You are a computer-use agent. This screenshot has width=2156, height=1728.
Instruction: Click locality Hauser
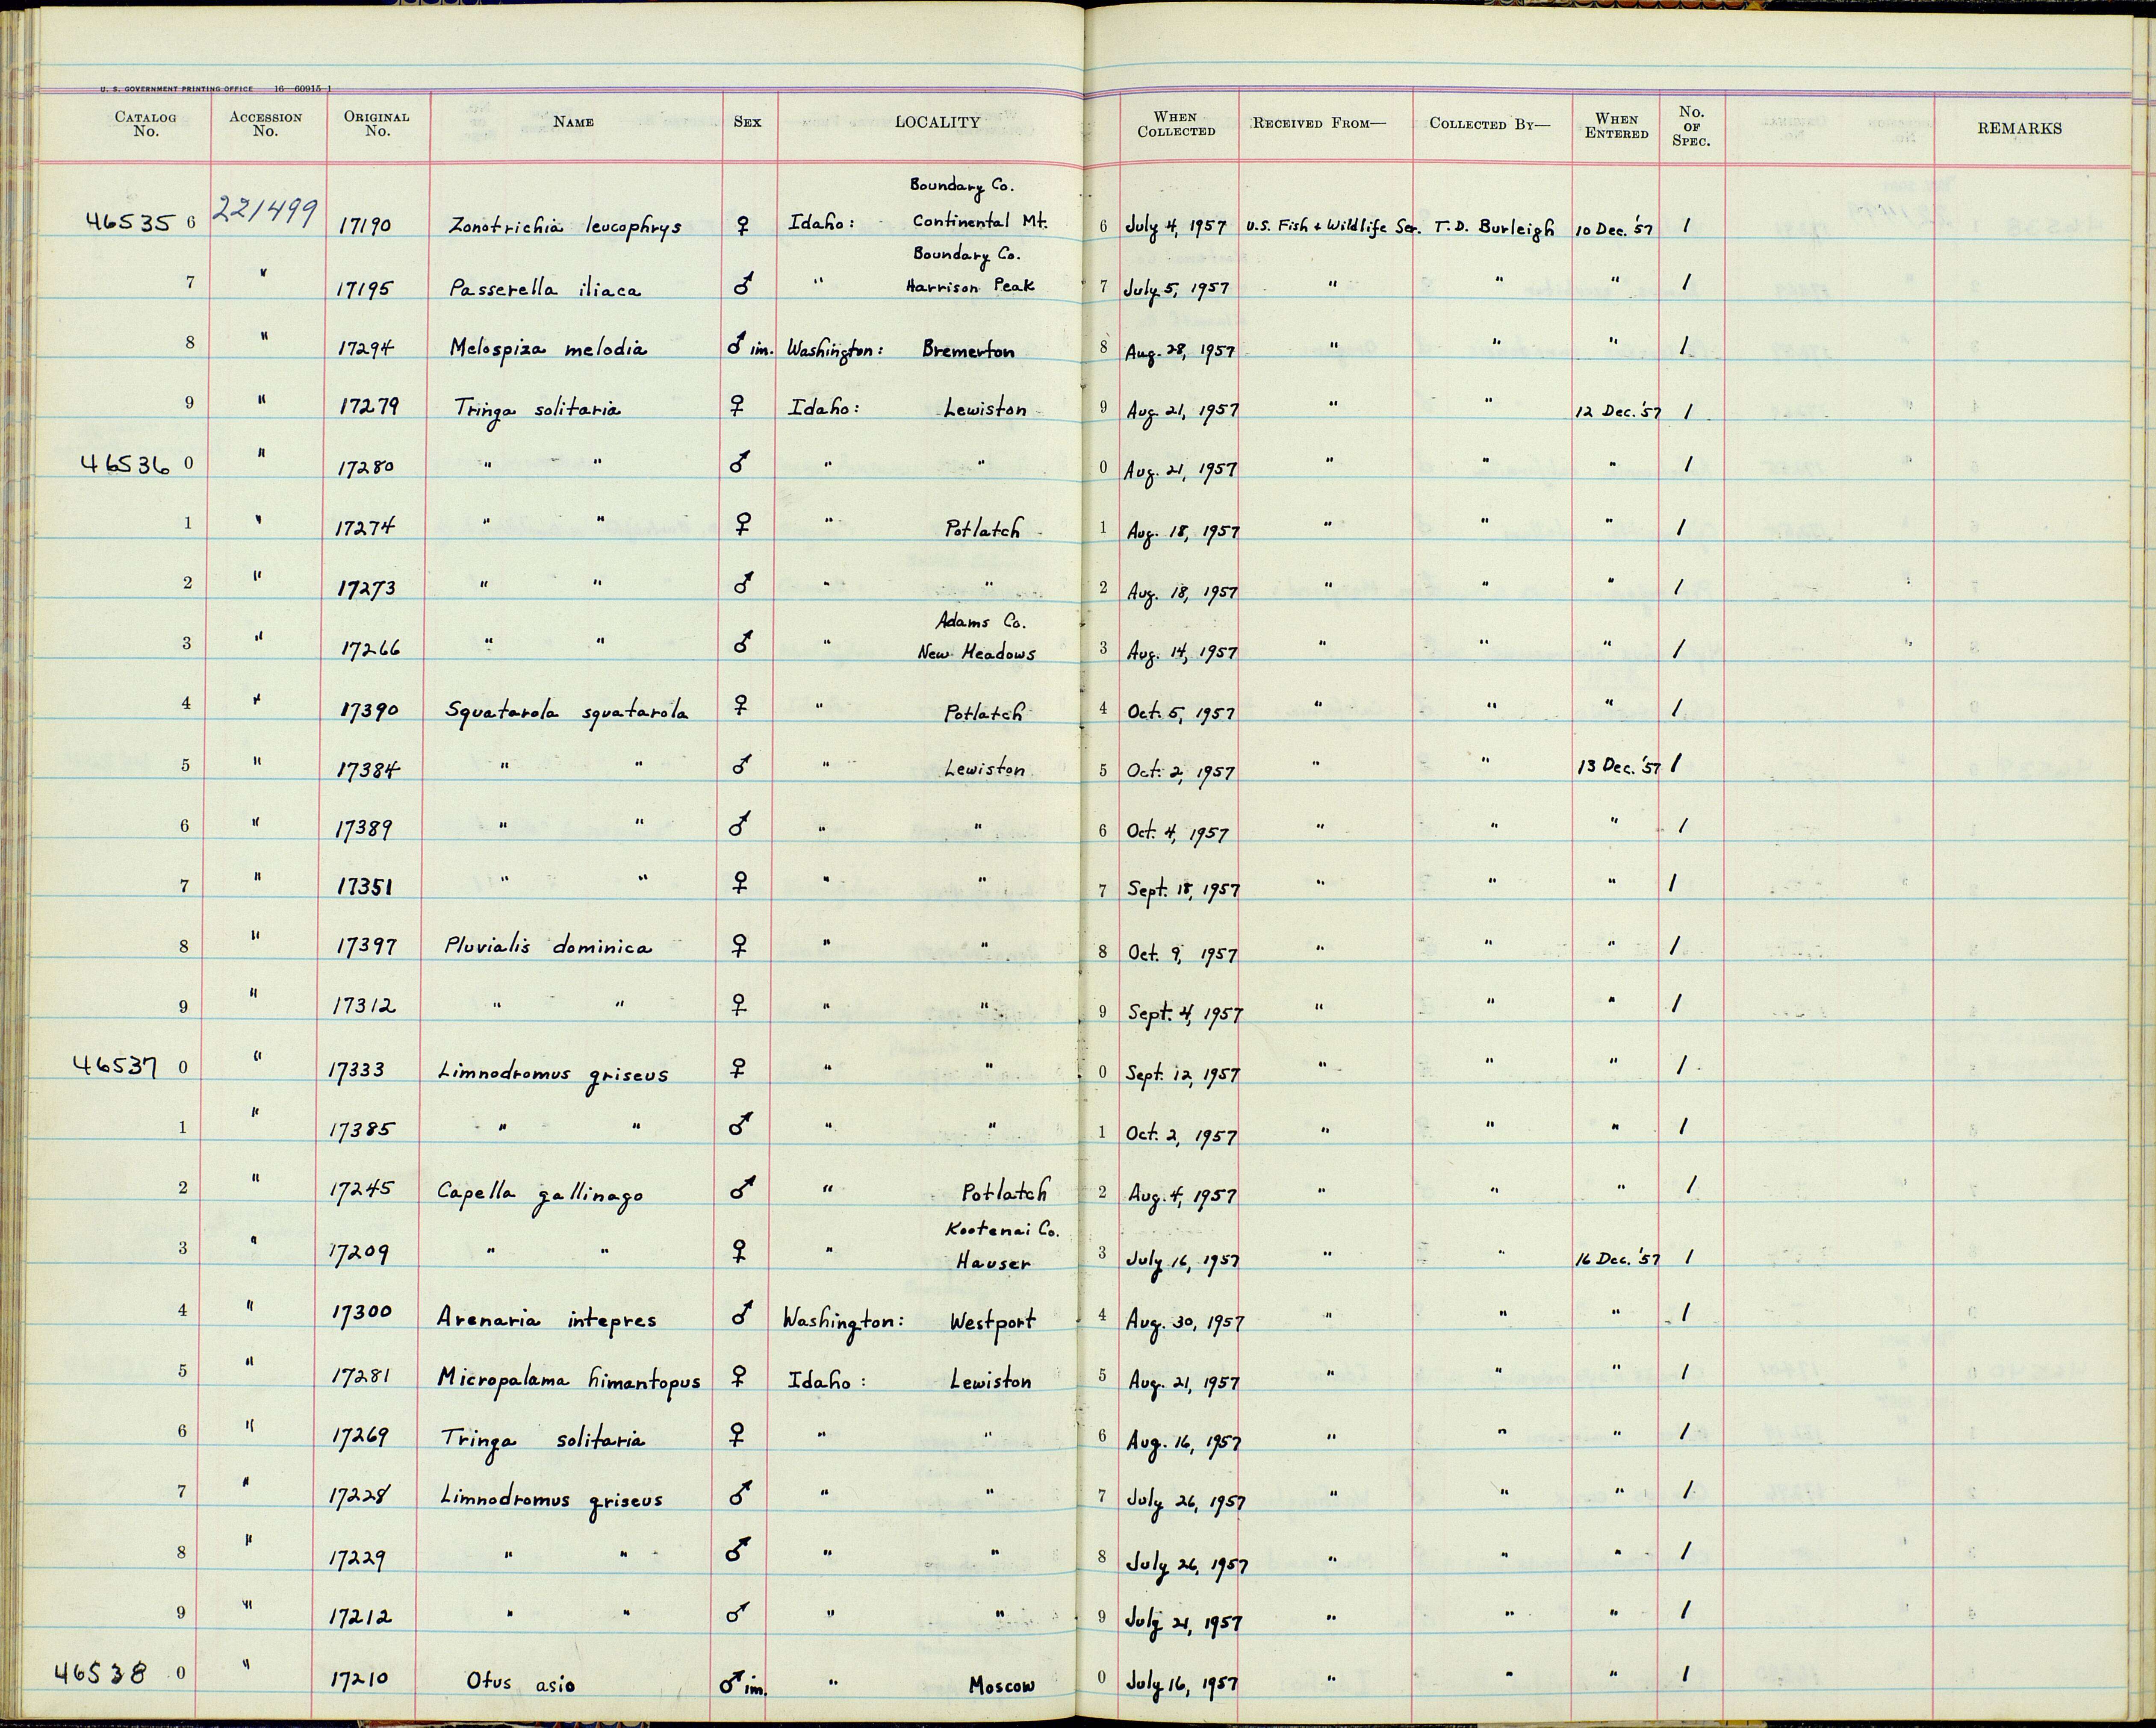pyautogui.click(x=993, y=1262)
